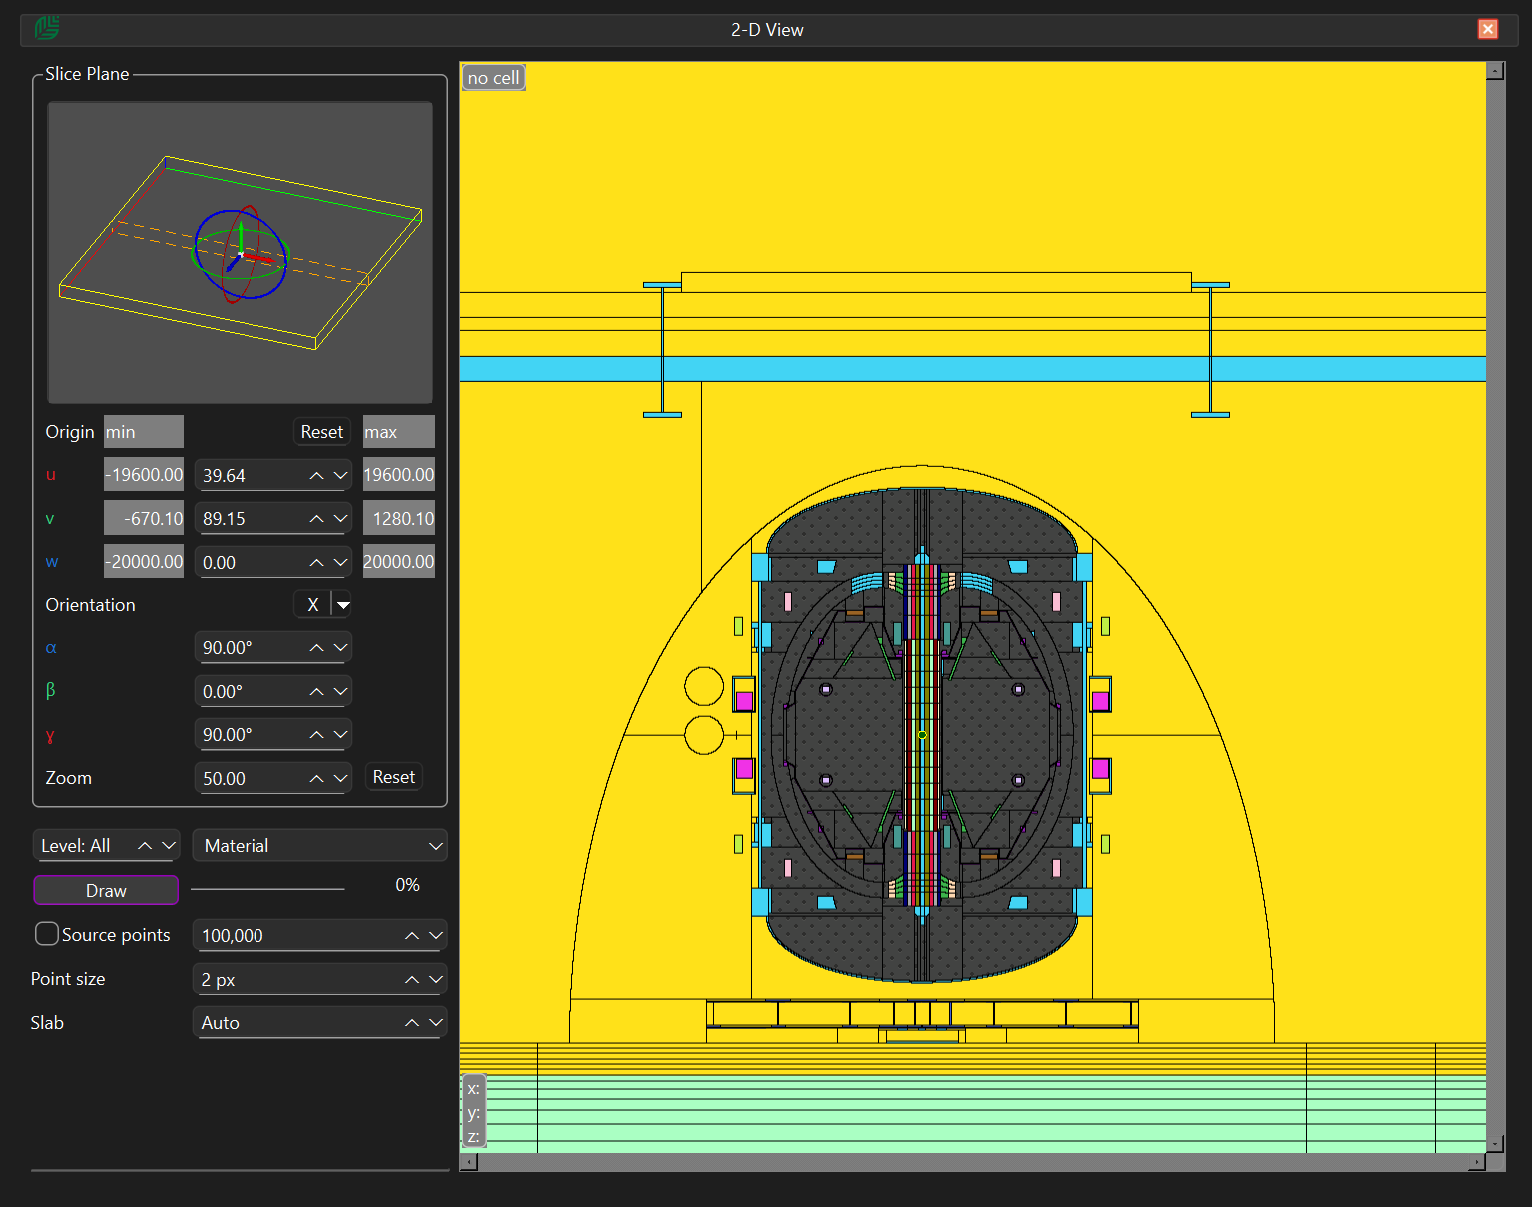Click the horizontal scrollbar right arrow

click(x=1477, y=1162)
